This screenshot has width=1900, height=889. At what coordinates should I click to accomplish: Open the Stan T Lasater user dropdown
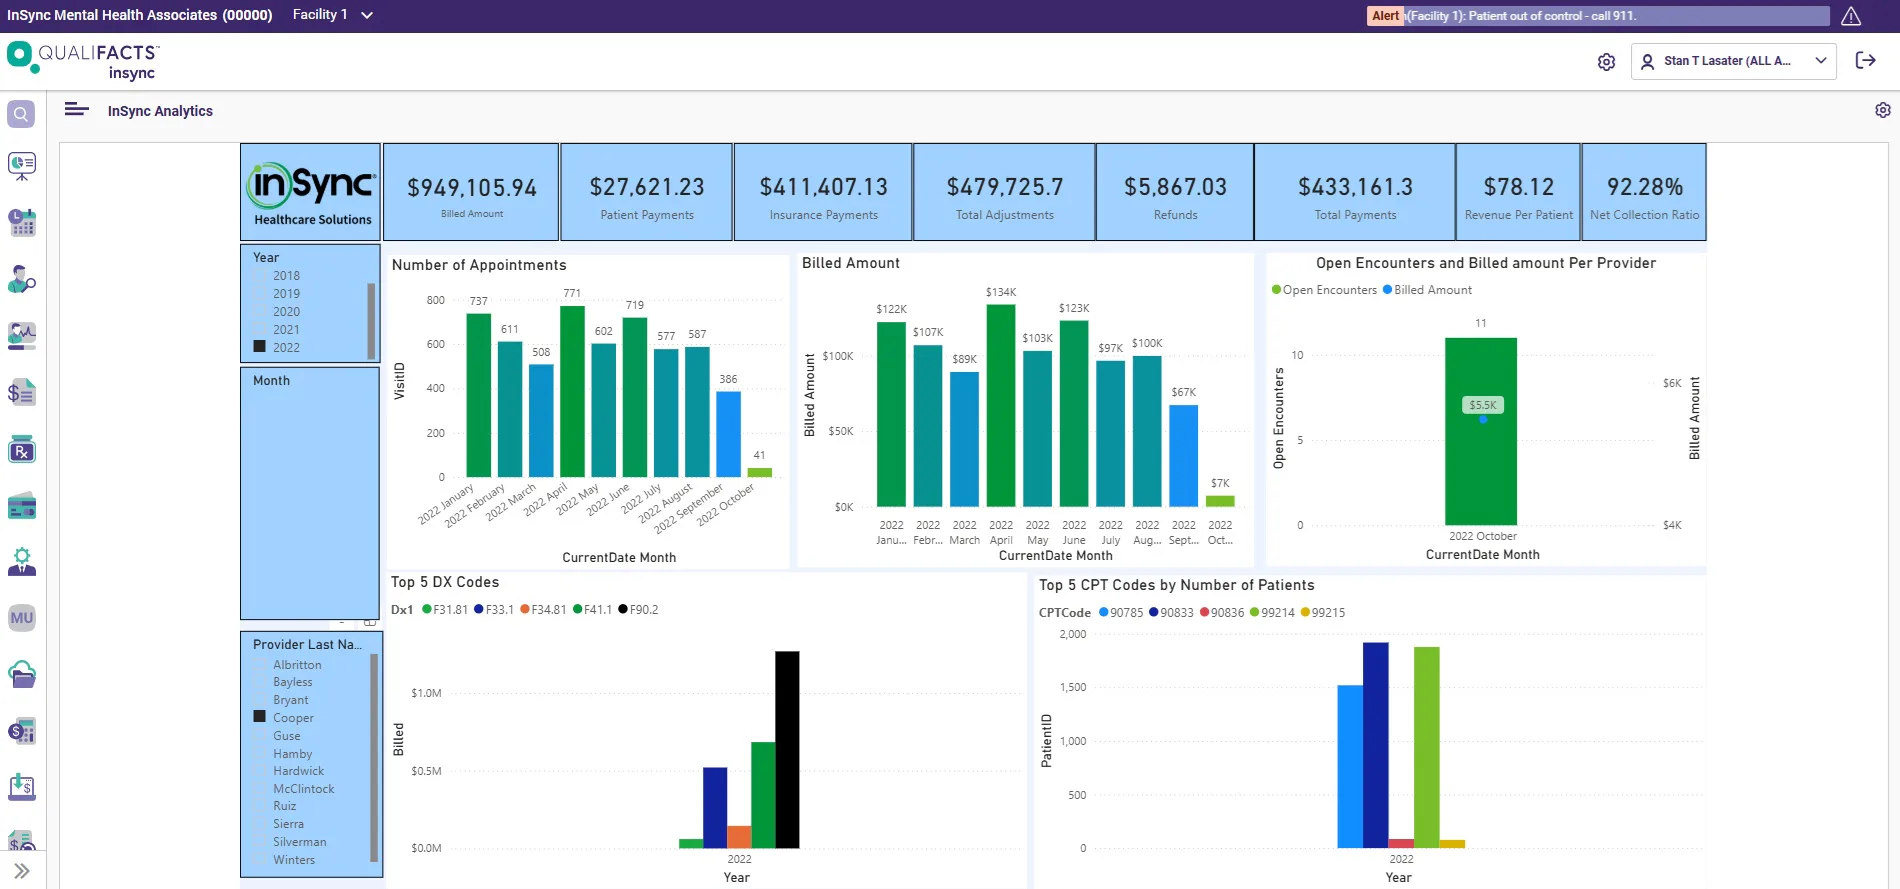click(1733, 61)
